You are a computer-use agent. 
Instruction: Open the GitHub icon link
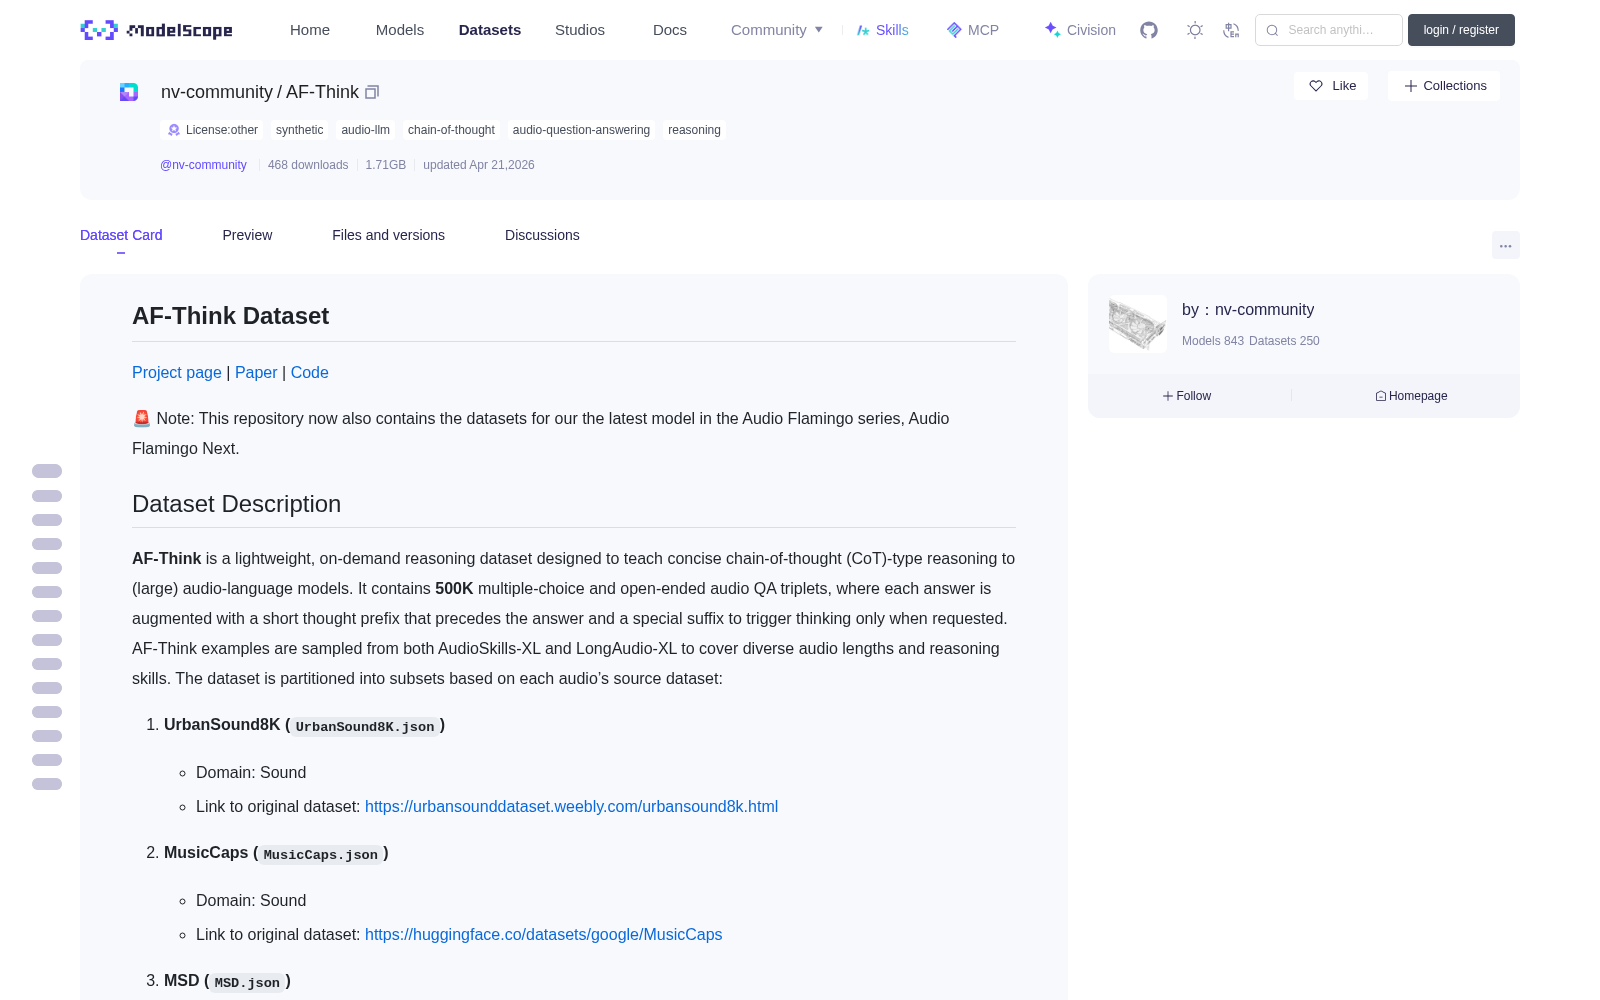[x=1149, y=30]
